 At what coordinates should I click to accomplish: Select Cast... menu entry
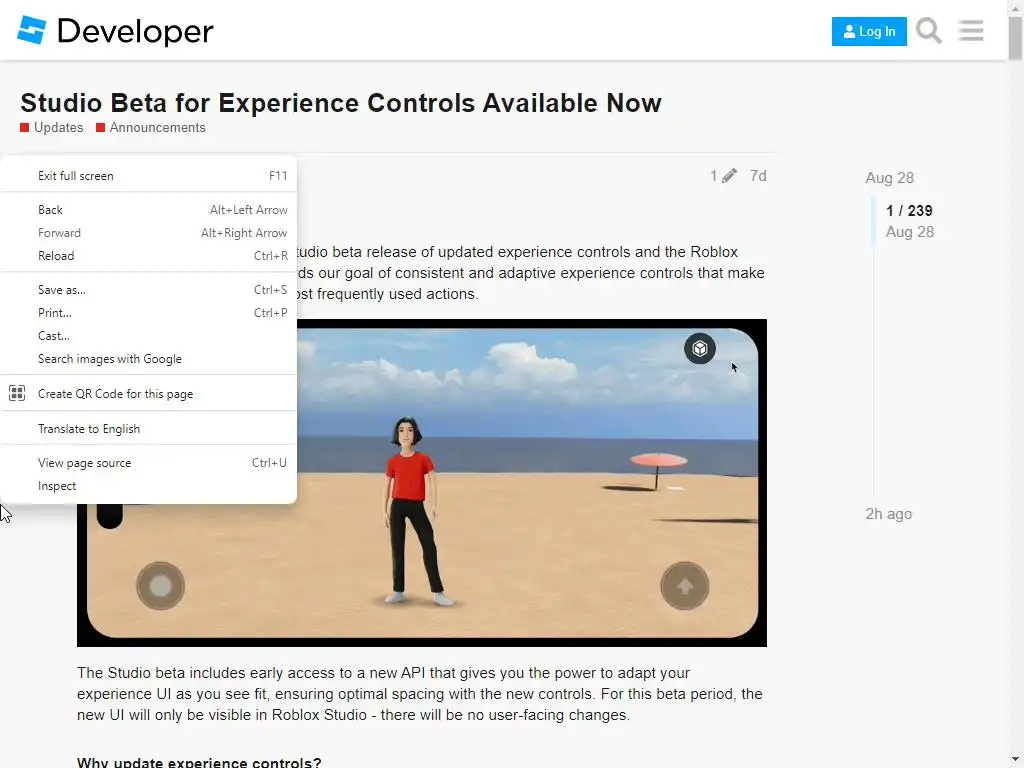coord(148,336)
